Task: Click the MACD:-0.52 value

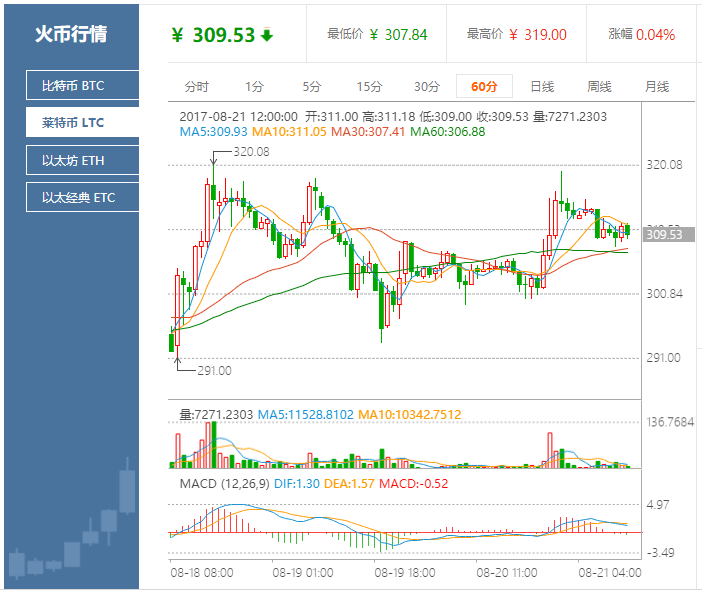Action: (x=413, y=483)
